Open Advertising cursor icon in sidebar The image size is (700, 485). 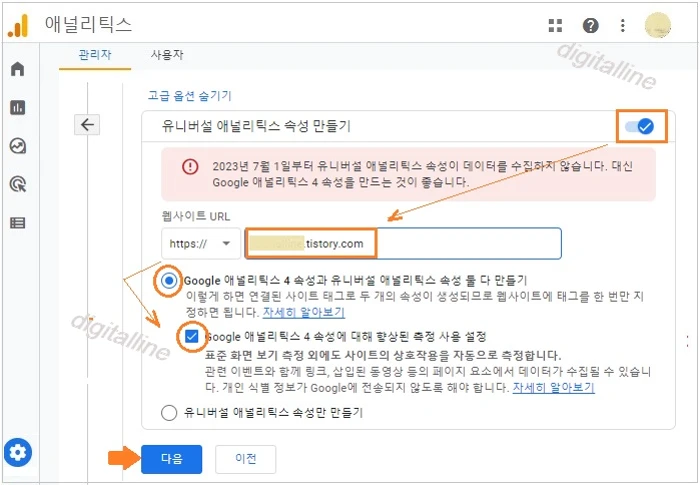18,184
